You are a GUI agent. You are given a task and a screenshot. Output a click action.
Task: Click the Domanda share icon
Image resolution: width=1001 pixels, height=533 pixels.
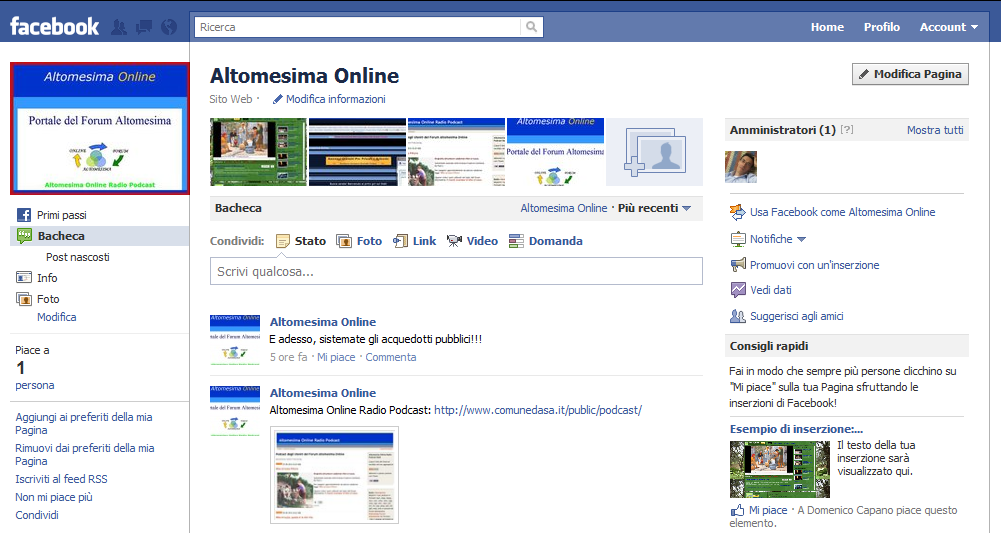pos(516,241)
